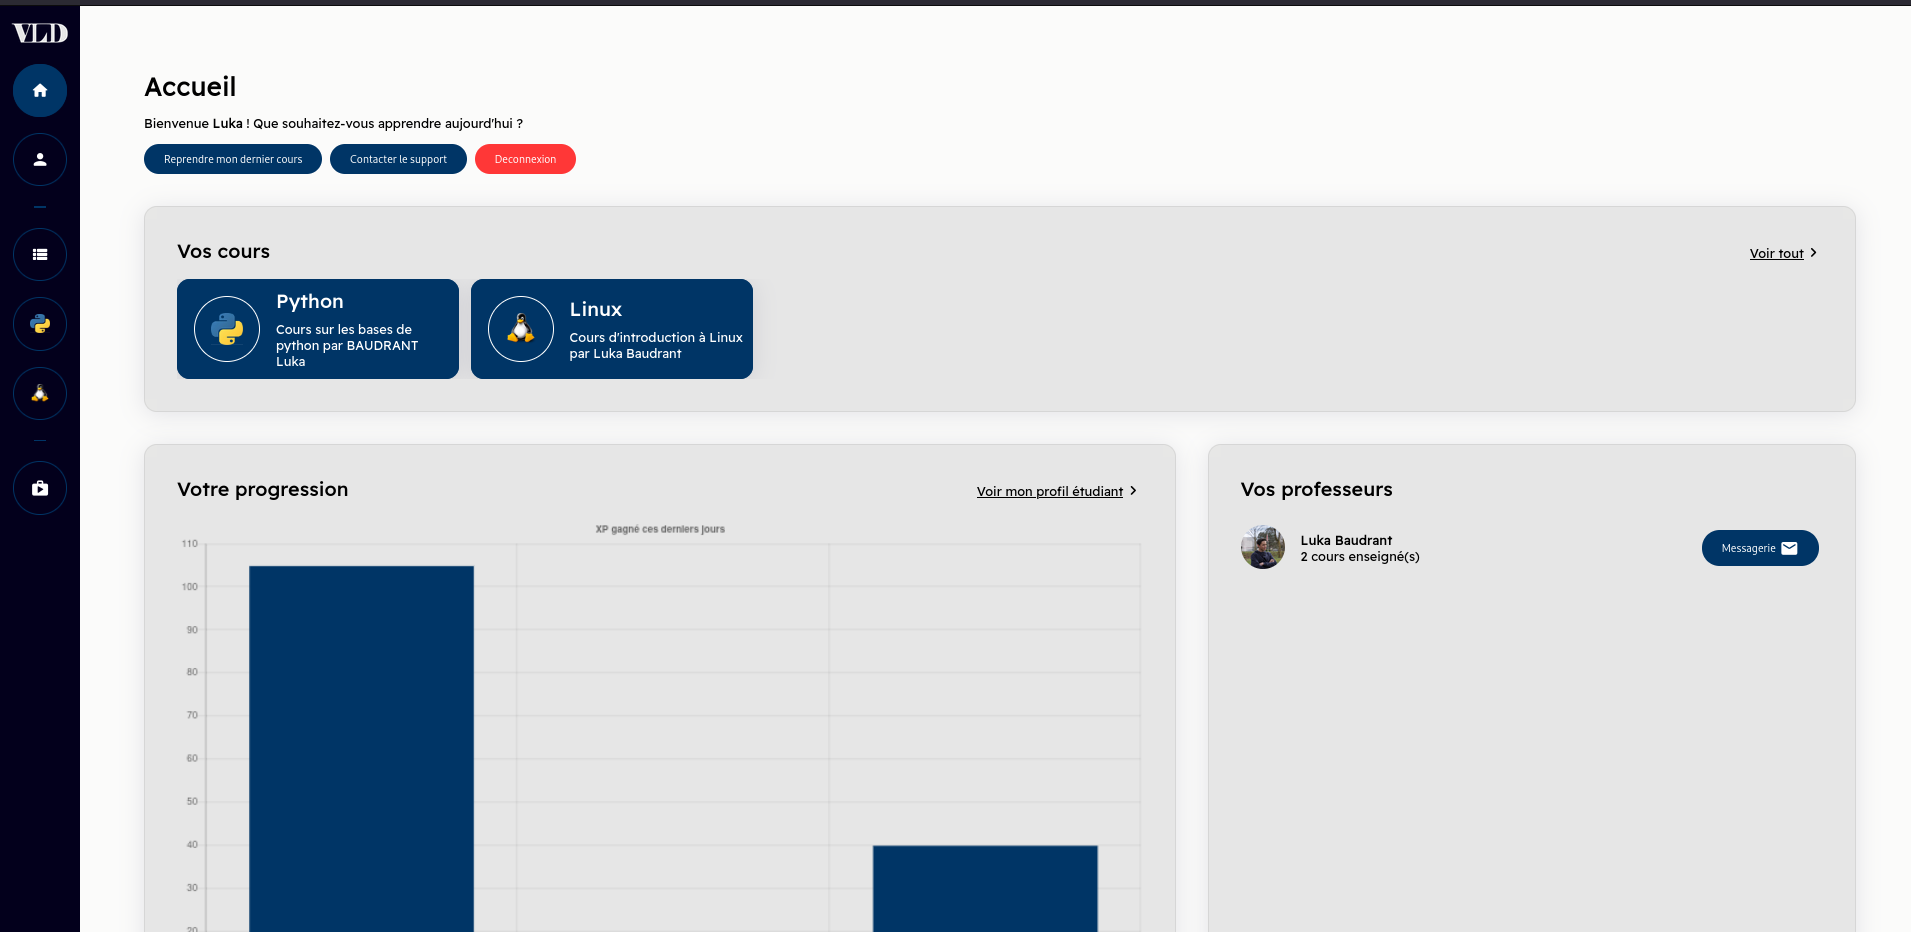1911x932 pixels.
Task: Click the 'Votre progression' heading
Action: pos(263,490)
